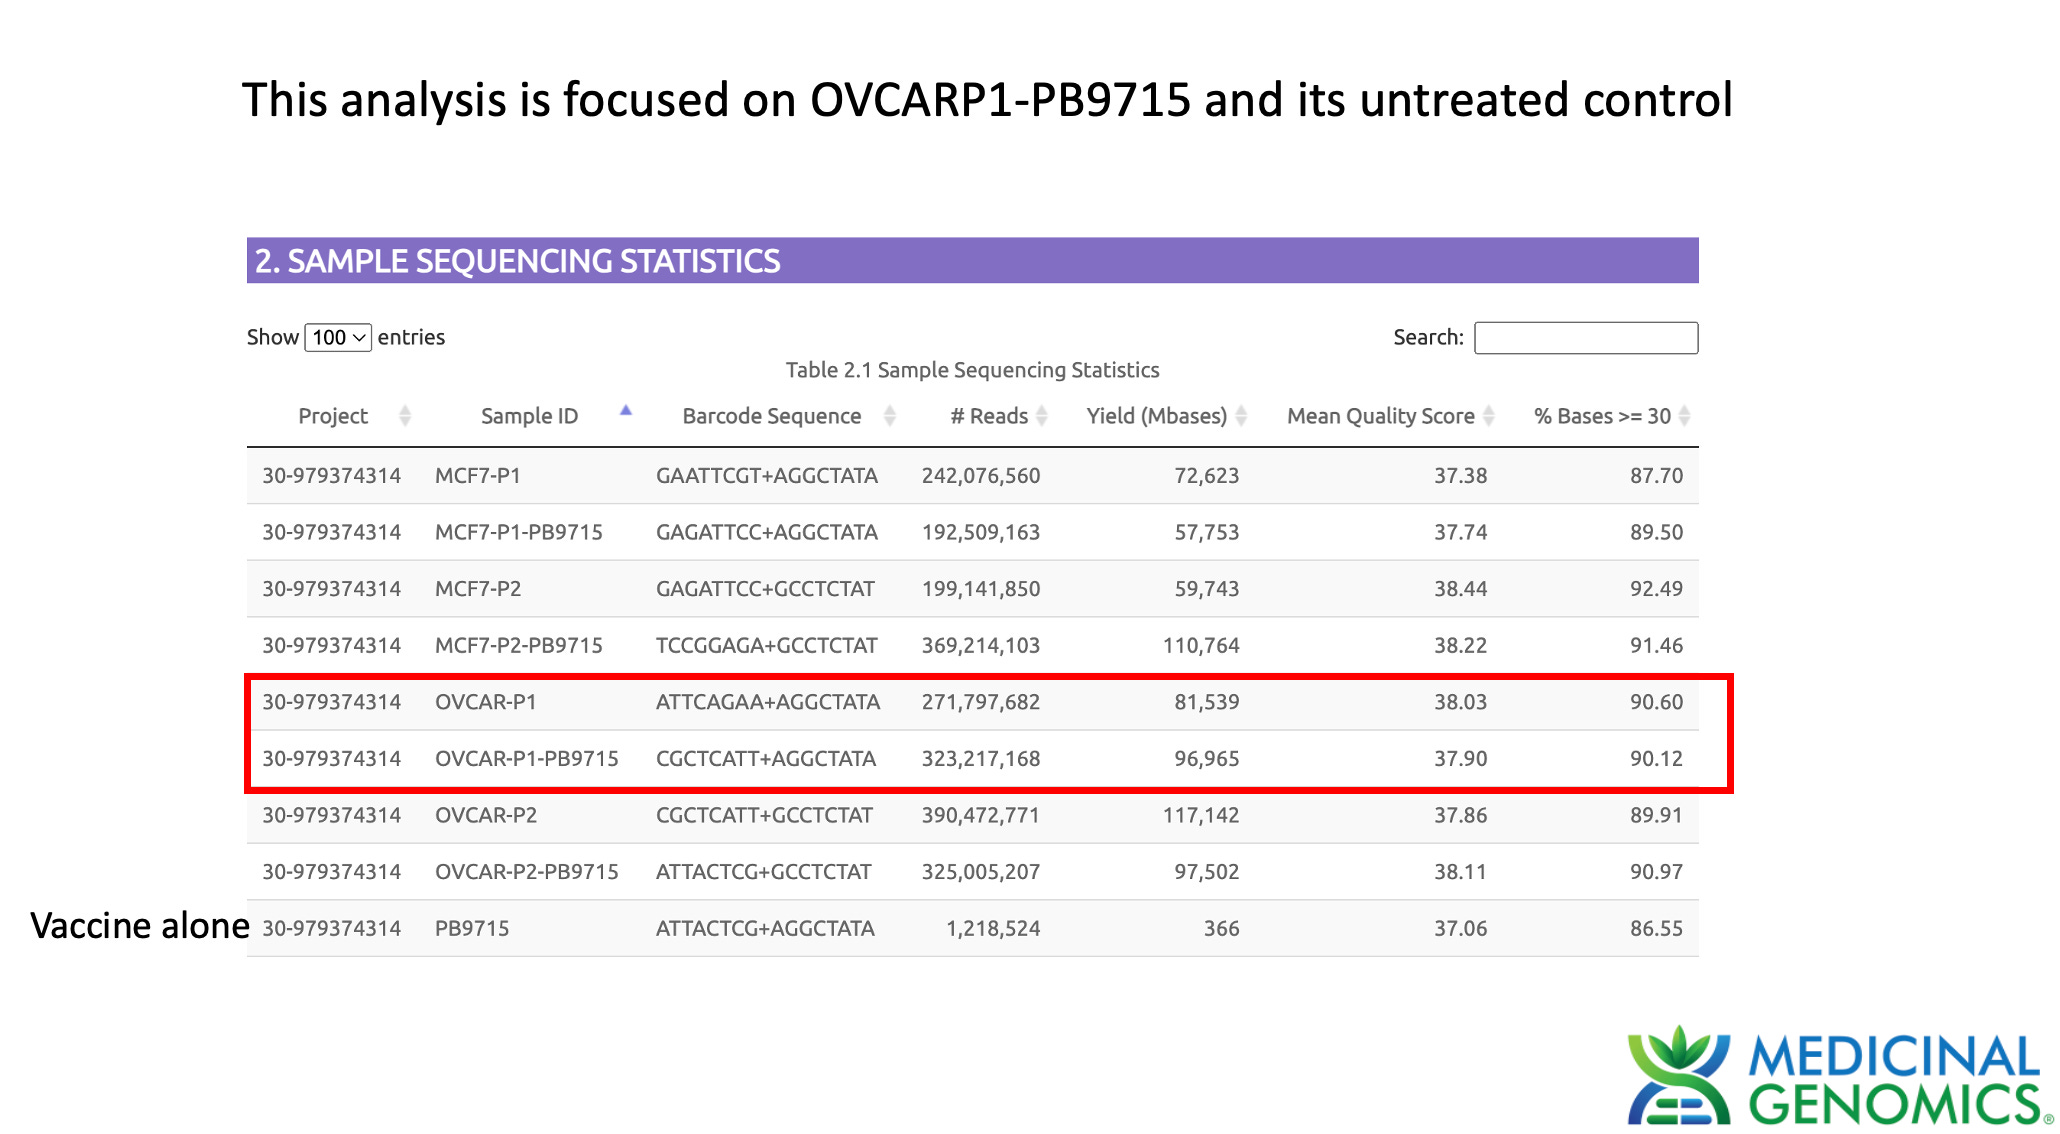Image resolution: width=2060 pixels, height=1134 pixels.
Task: Click sort arrows next to Project column
Action: [405, 416]
